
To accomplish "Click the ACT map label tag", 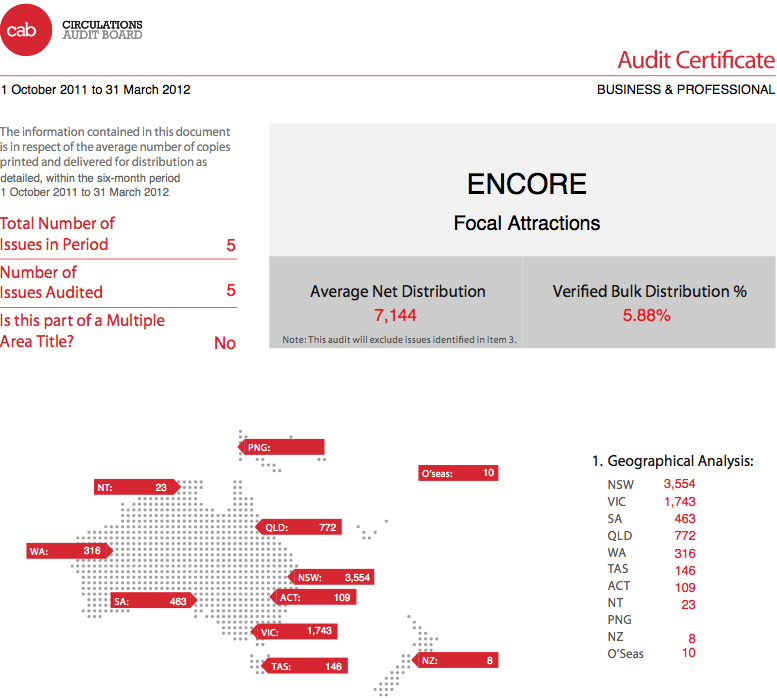I will [x=311, y=597].
